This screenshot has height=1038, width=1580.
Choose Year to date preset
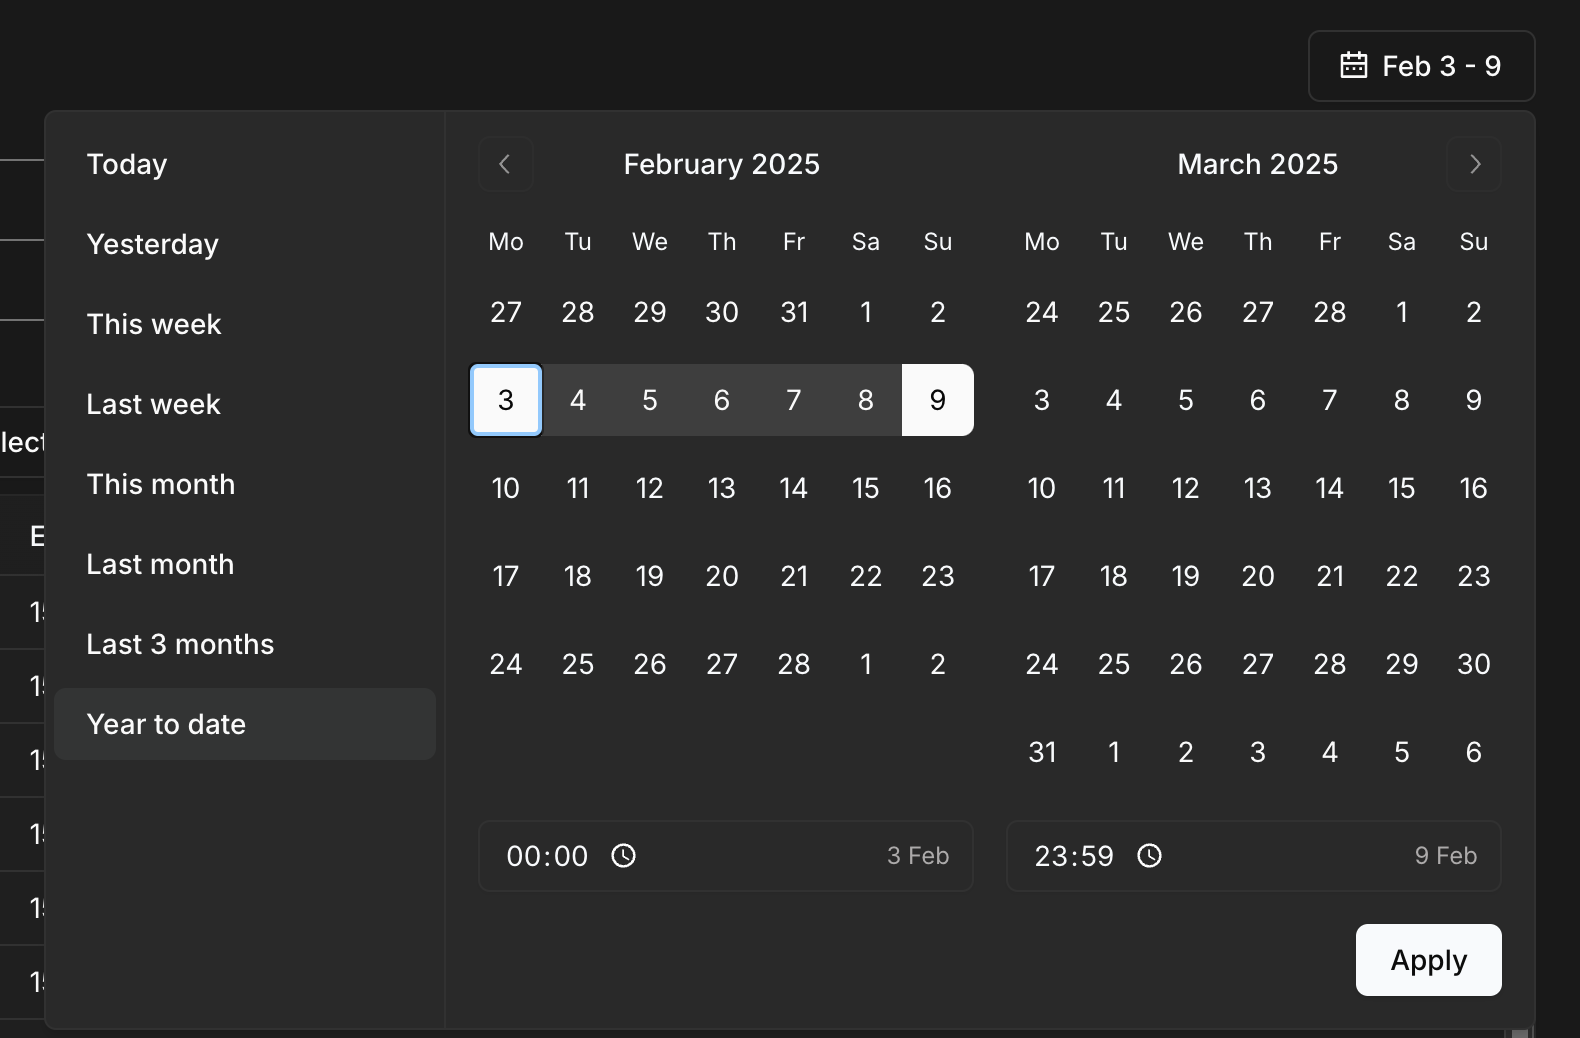(x=166, y=724)
